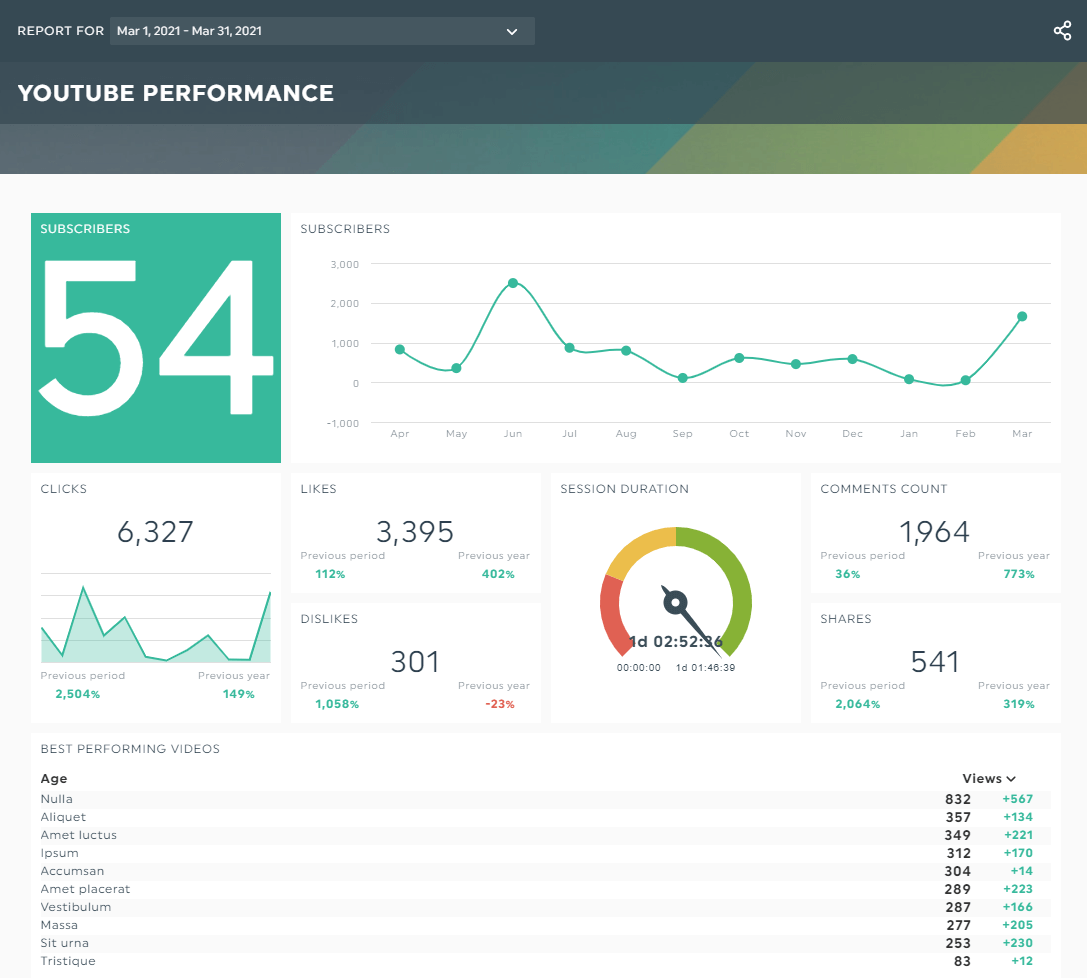Select the Jan data point on Subscribers chart
1087x978 pixels.
(909, 379)
